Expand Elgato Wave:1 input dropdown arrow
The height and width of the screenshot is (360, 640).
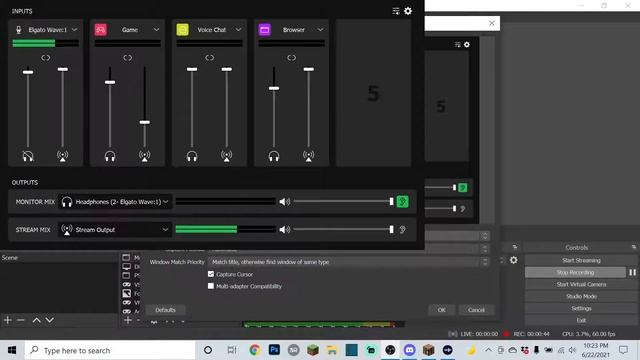pyautogui.click(x=74, y=30)
